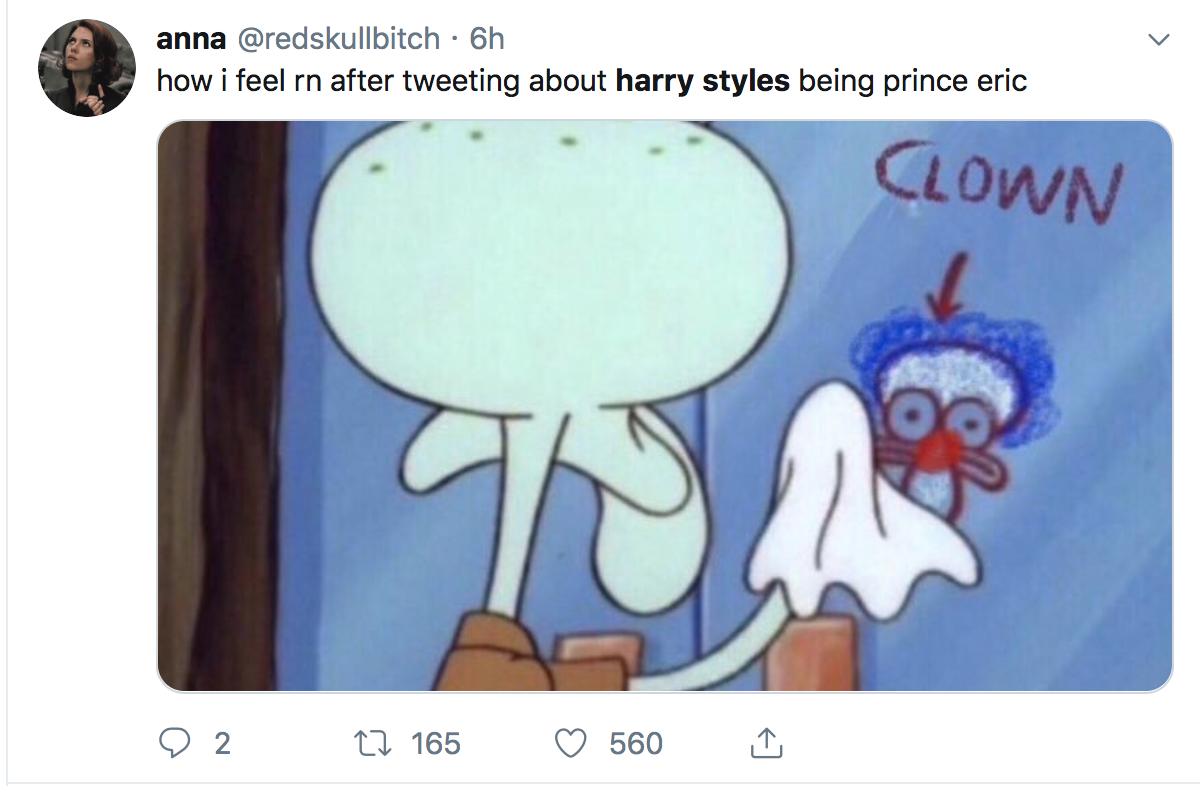Screen dimensions: 1200x786
Task: Like the tweet with the heart icon
Action: click(571, 742)
